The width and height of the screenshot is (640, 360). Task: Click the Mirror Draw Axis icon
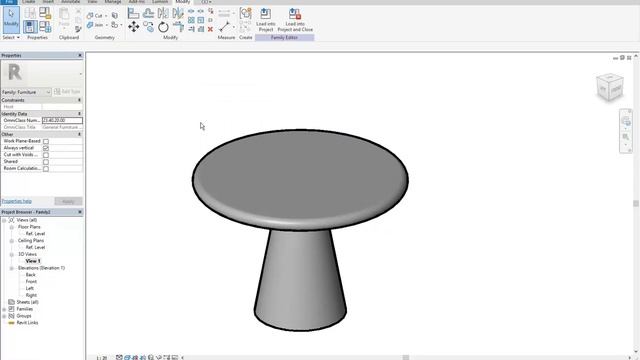178,13
